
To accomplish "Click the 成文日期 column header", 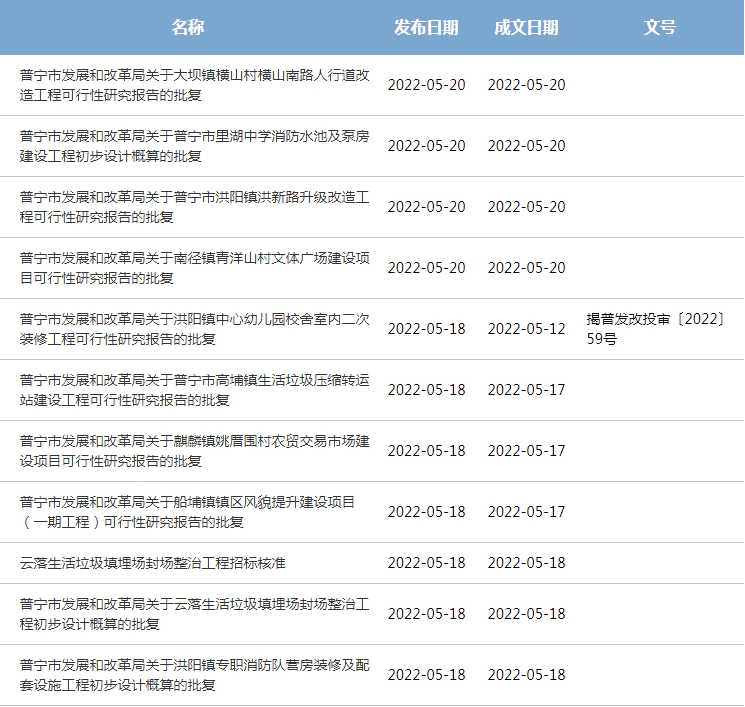I will [x=526, y=27].
